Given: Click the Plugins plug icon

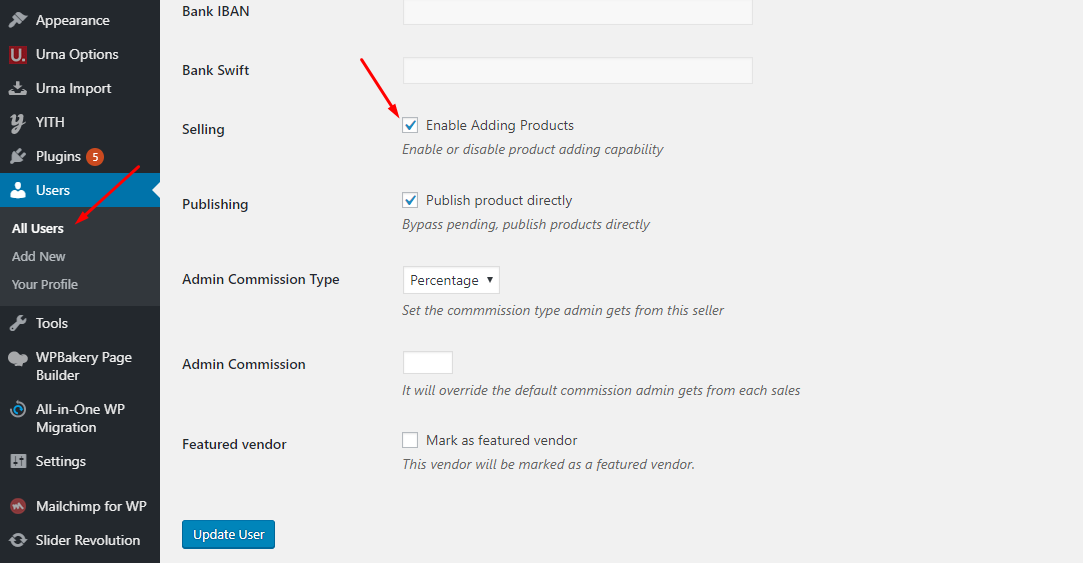Looking at the screenshot, I should pyautogui.click(x=18, y=156).
